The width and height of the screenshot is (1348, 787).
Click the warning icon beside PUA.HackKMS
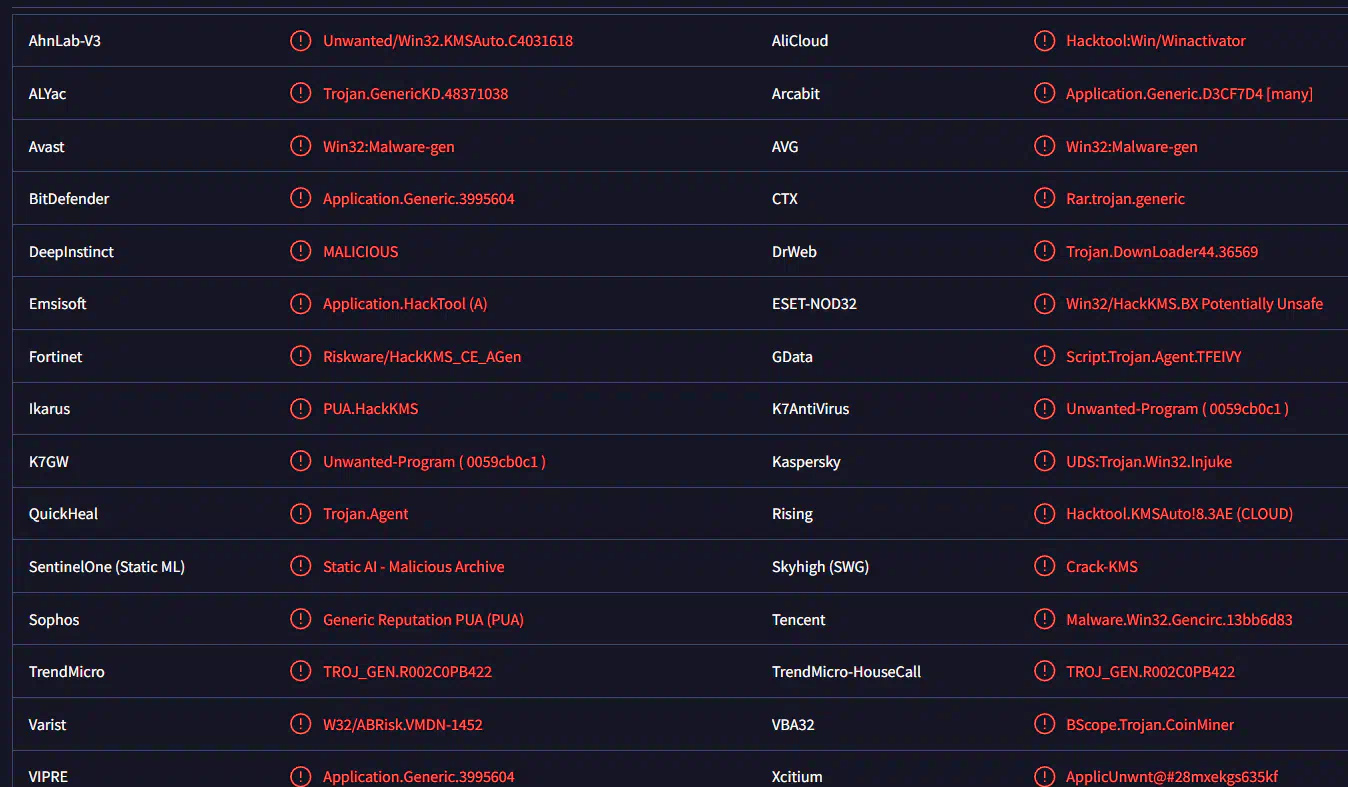click(x=300, y=409)
